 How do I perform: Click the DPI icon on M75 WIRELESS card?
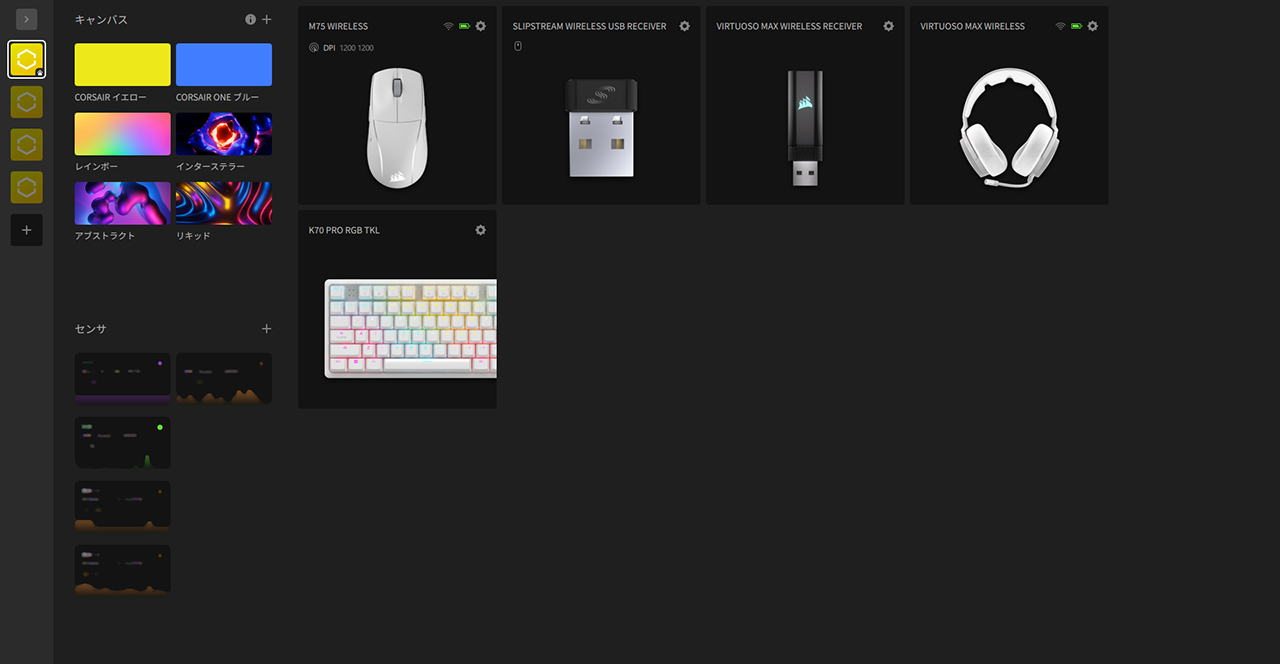pos(314,47)
